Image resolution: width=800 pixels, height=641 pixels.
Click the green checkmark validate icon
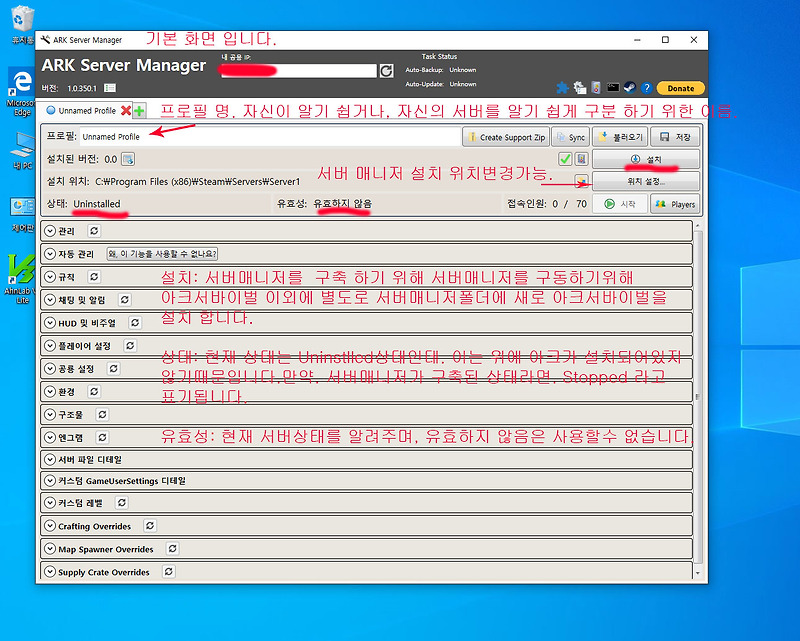click(x=565, y=159)
